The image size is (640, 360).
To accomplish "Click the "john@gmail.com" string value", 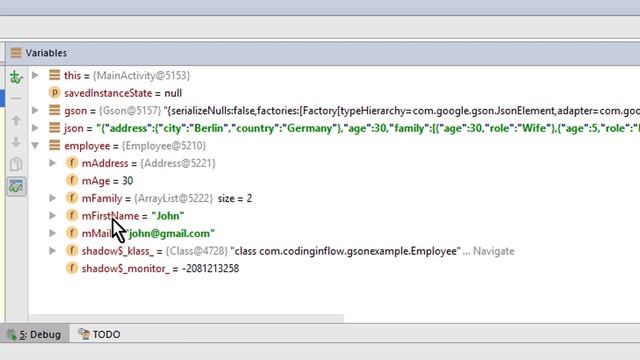I will point(171,233).
